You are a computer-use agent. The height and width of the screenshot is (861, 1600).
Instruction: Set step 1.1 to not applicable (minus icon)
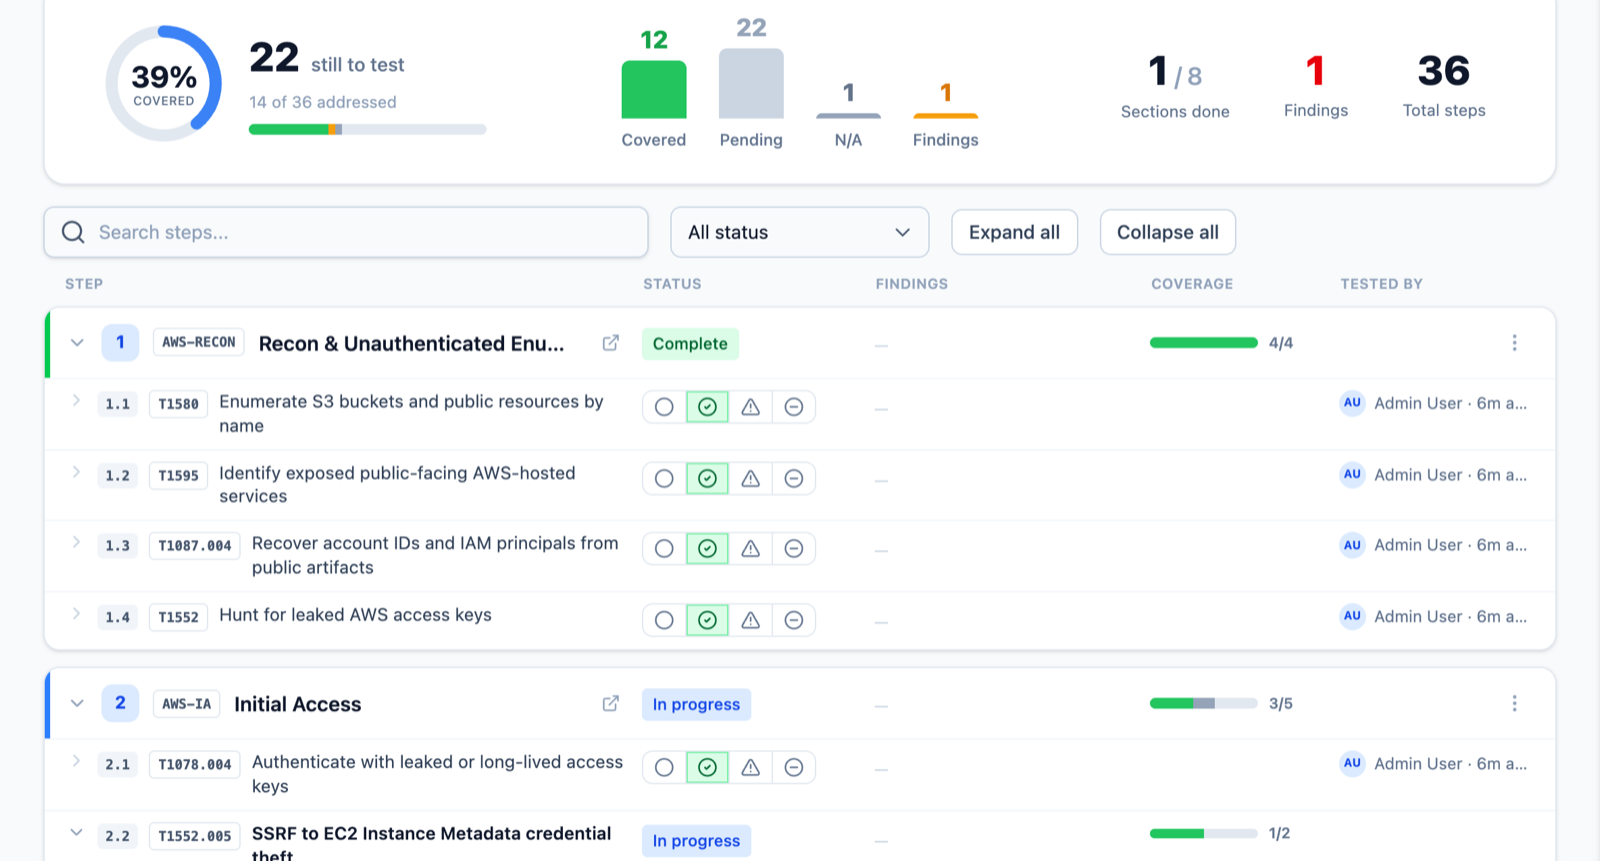click(794, 407)
